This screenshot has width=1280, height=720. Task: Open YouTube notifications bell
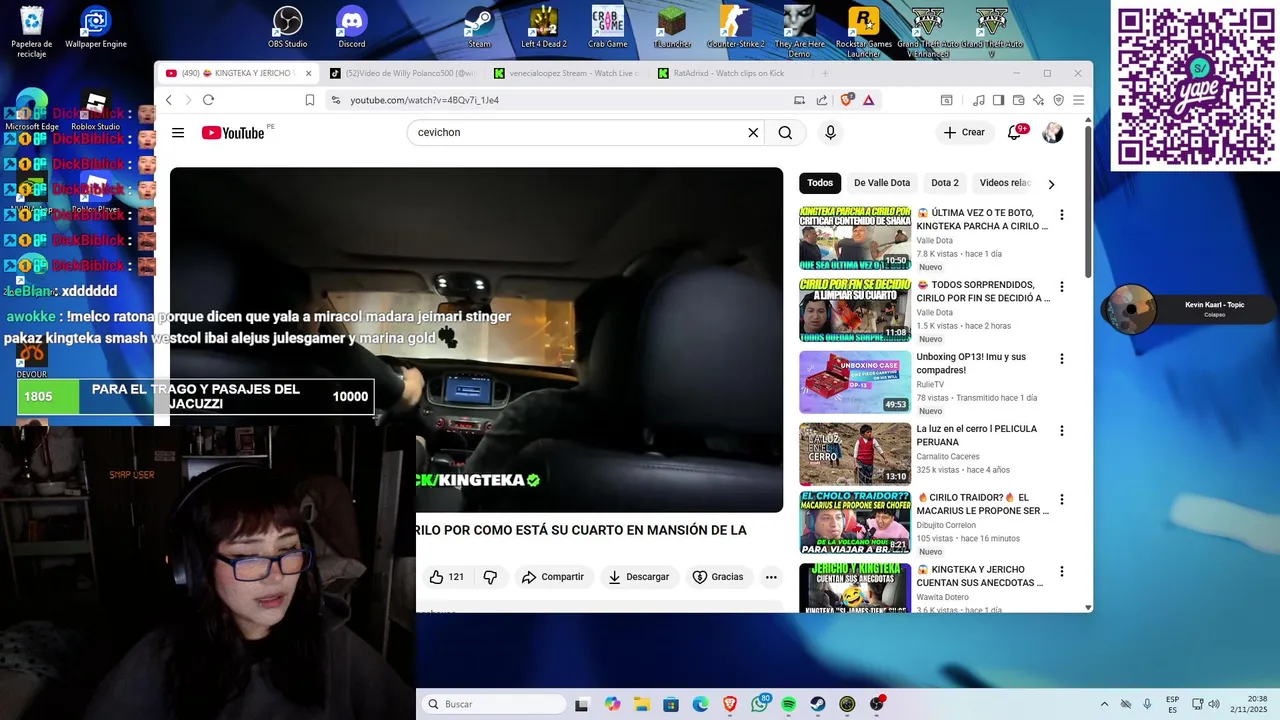pyautogui.click(x=1015, y=132)
